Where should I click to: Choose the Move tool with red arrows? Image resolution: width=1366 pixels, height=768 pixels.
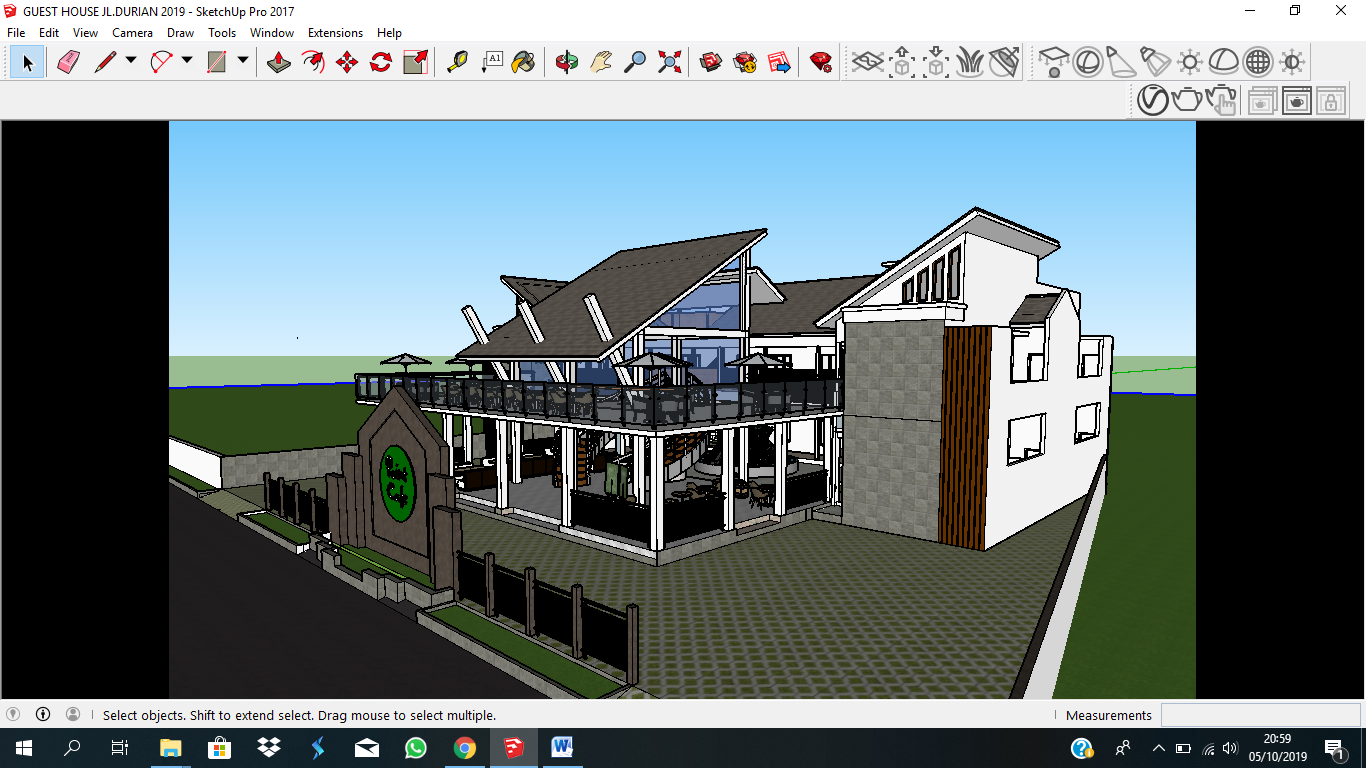click(347, 62)
